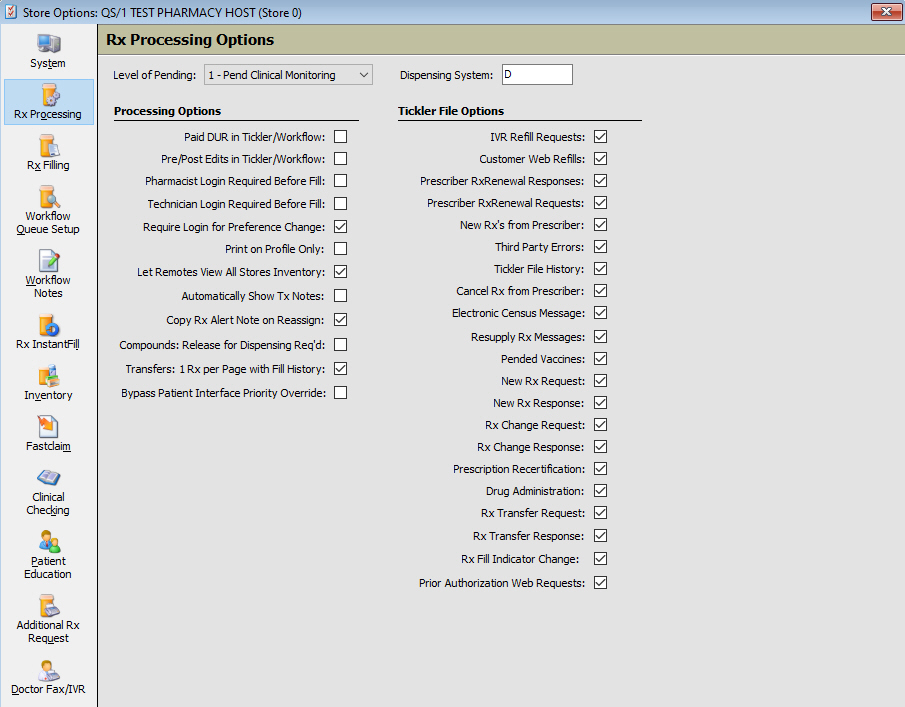Image resolution: width=905 pixels, height=707 pixels.
Task: Uncheck Rx Transfer Request checkbox
Action: [x=600, y=513]
